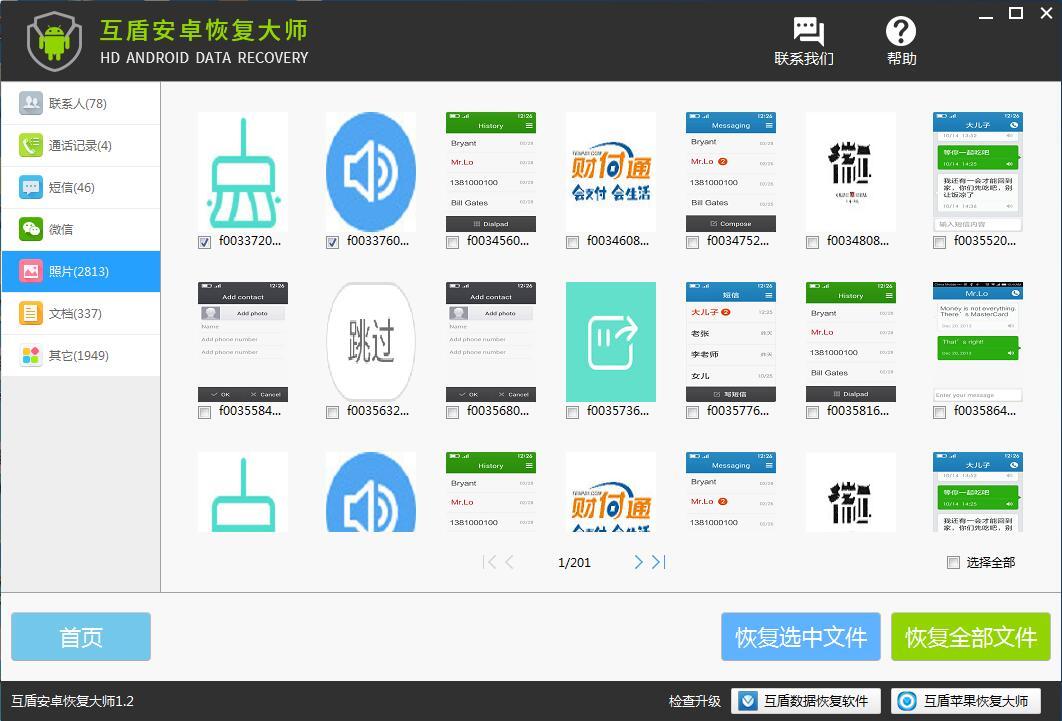Return to 首页 home page

(x=81, y=637)
